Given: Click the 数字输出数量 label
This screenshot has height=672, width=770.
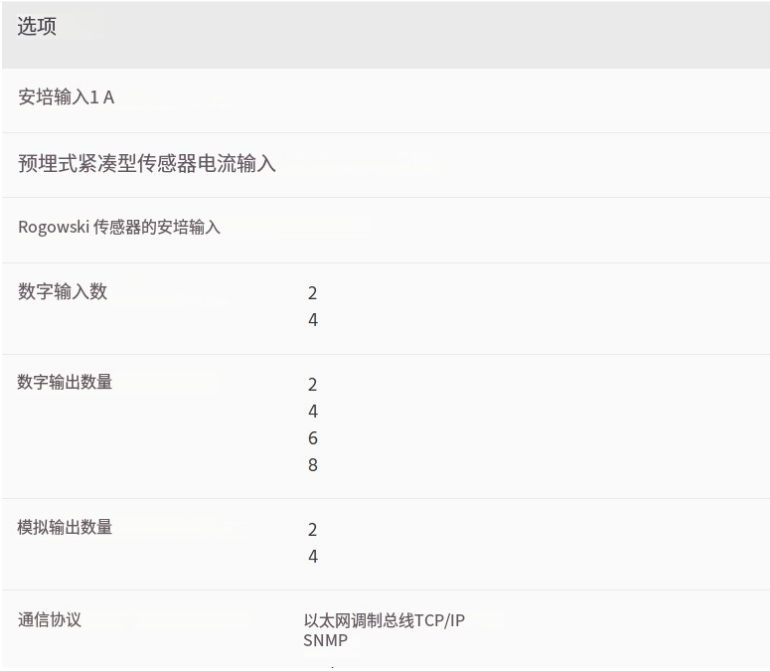Looking at the screenshot, I should 64,382.
